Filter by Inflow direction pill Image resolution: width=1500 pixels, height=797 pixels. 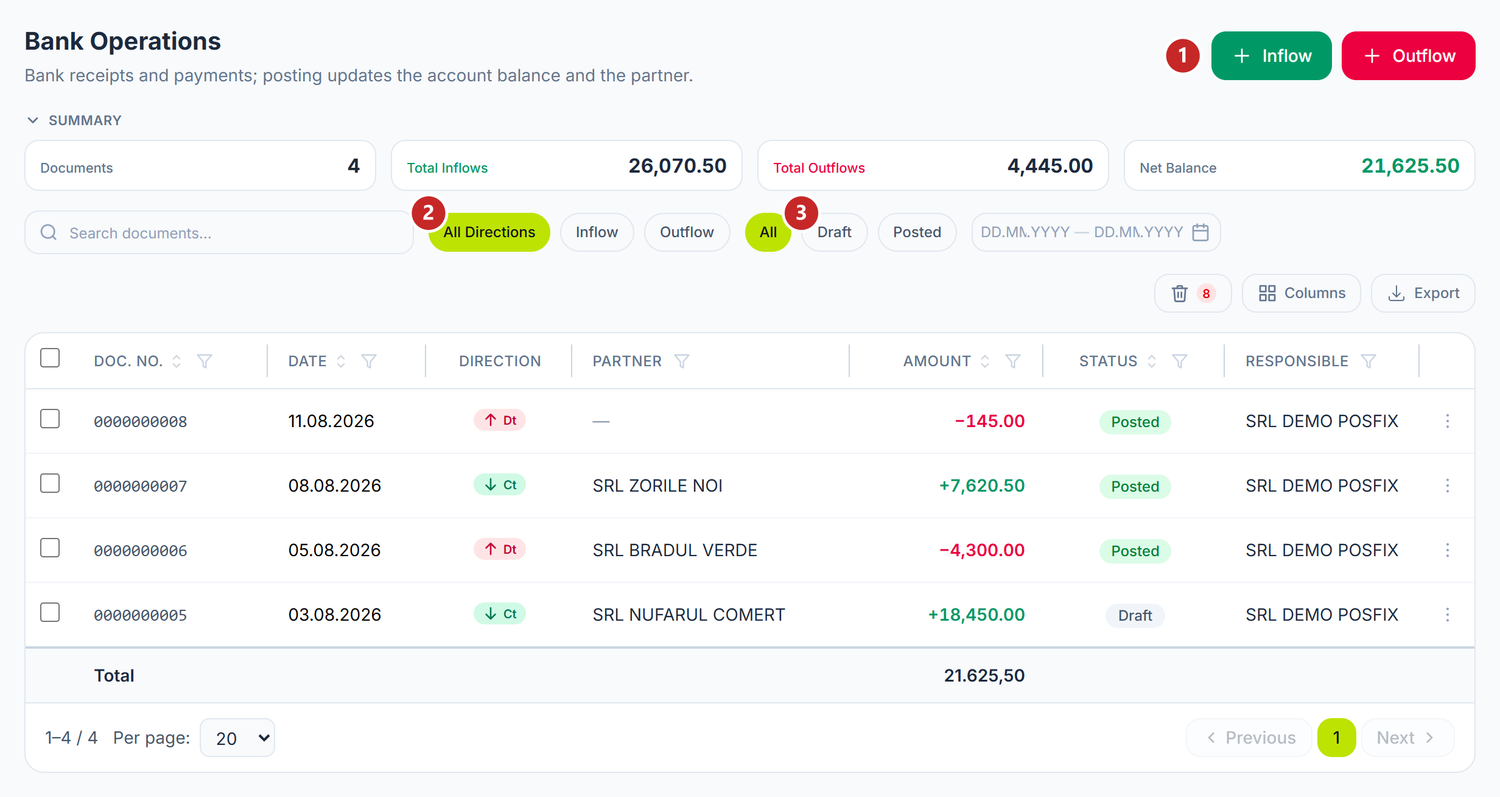pyautogui.click(x=597, y=232)
